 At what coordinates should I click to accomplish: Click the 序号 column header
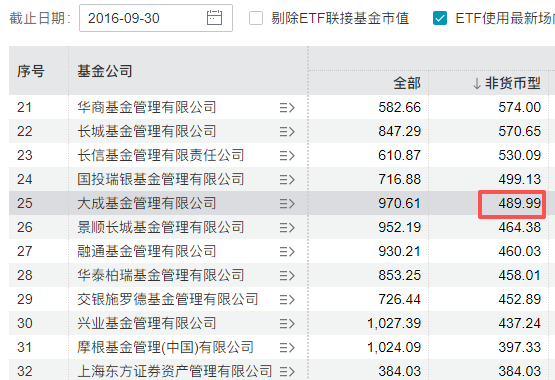[31, 71]
